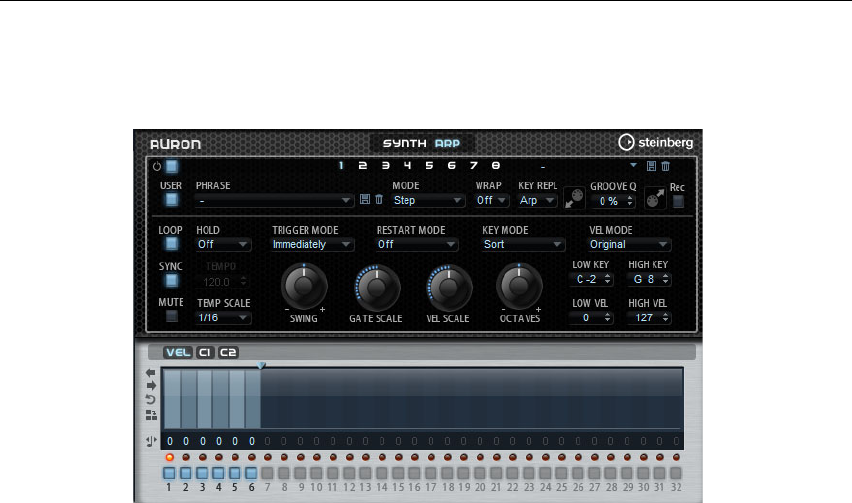Open the TRIGGER MODE dropdown
The height and width of the screenshot is (503, 852).
click(312, 244)
